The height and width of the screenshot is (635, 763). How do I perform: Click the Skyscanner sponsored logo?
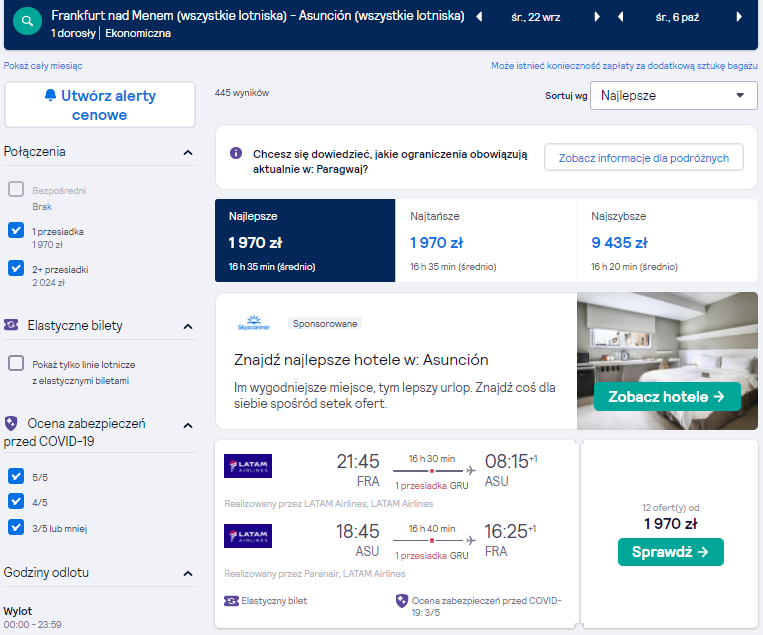tap(254, 323)
